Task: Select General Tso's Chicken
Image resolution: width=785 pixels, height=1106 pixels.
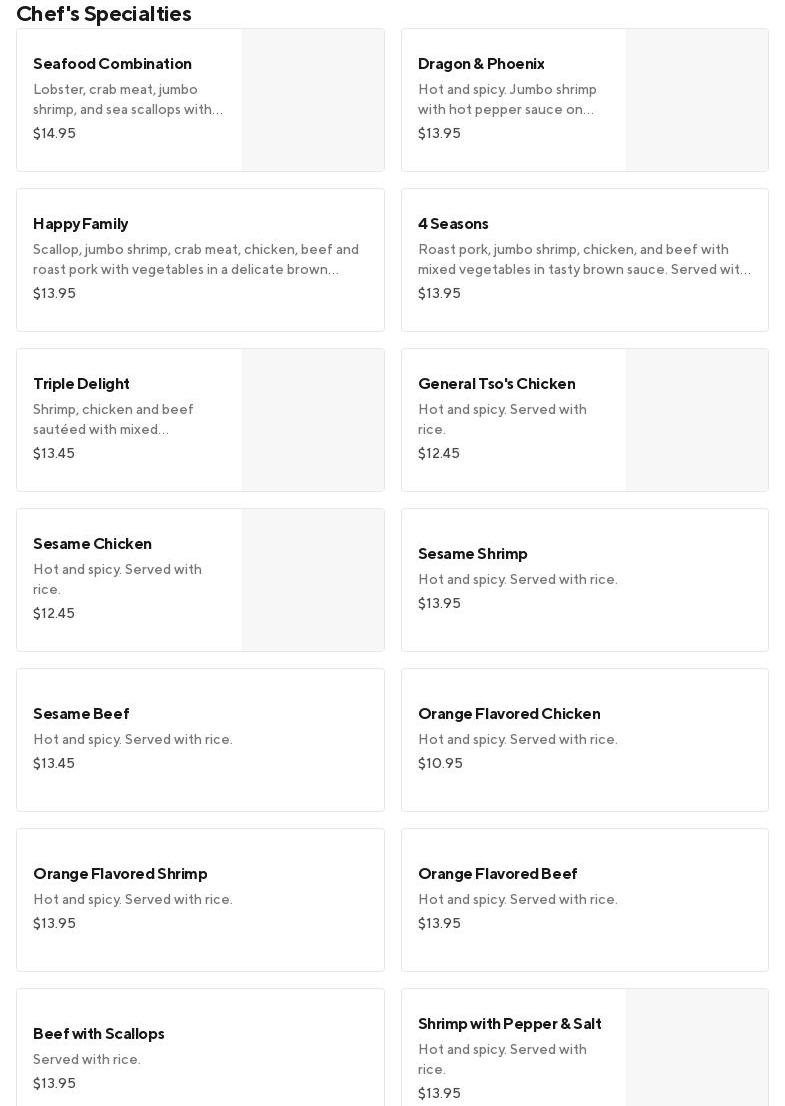Action: pos(514,419)
